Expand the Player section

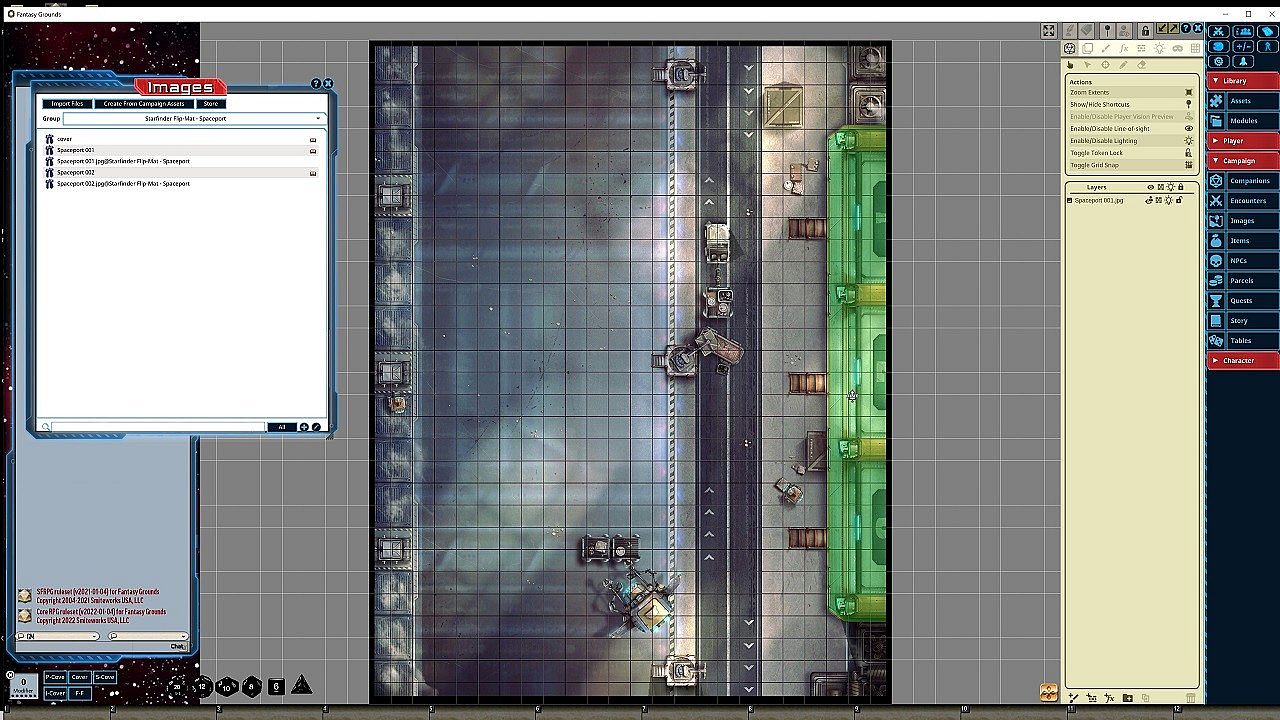click(x=1243, y=141)
